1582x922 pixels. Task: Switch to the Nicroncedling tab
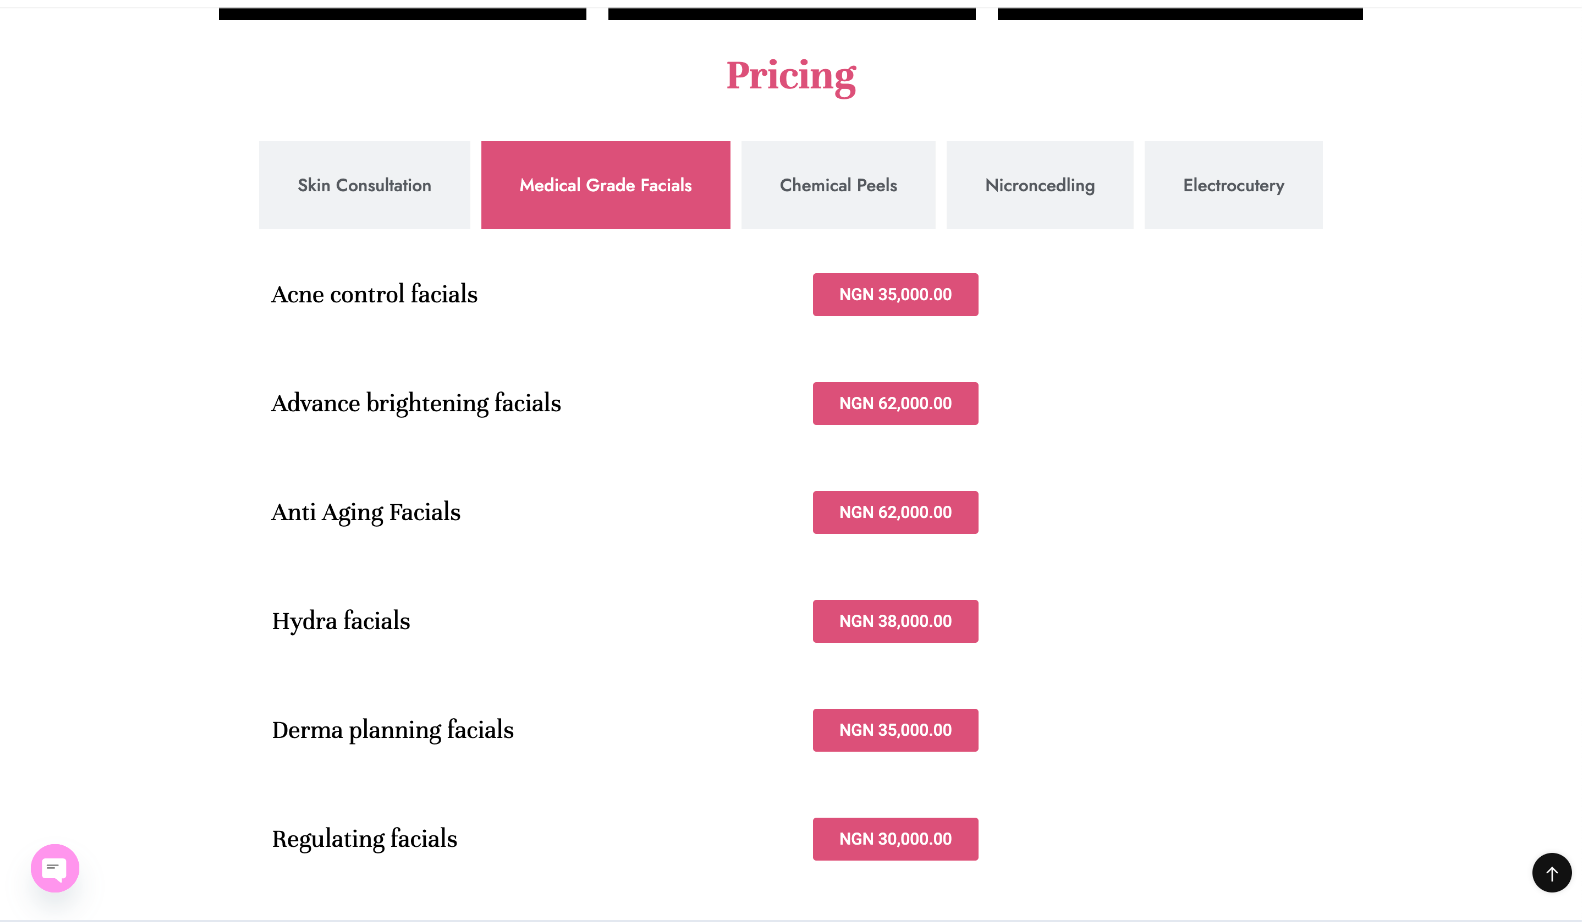coord(1040,185)
